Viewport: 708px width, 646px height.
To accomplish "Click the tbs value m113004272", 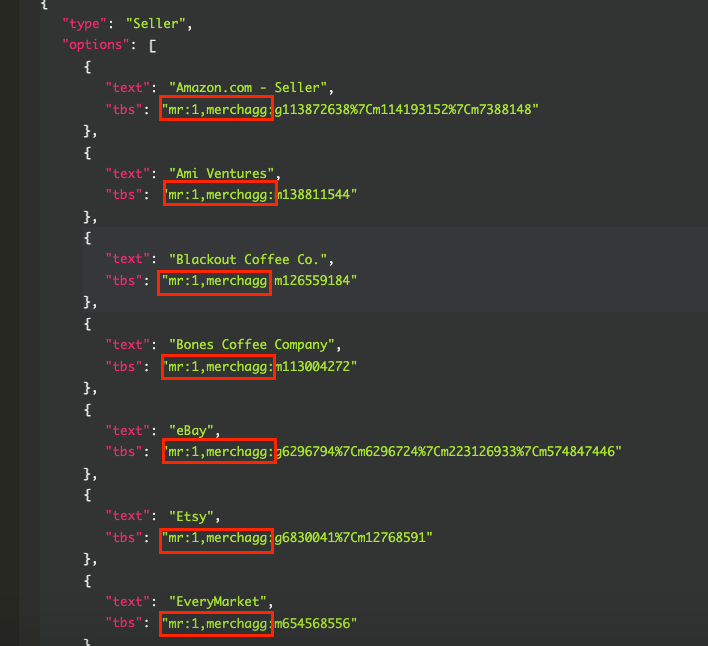I will pyautogui.click(x=259, y=366).
